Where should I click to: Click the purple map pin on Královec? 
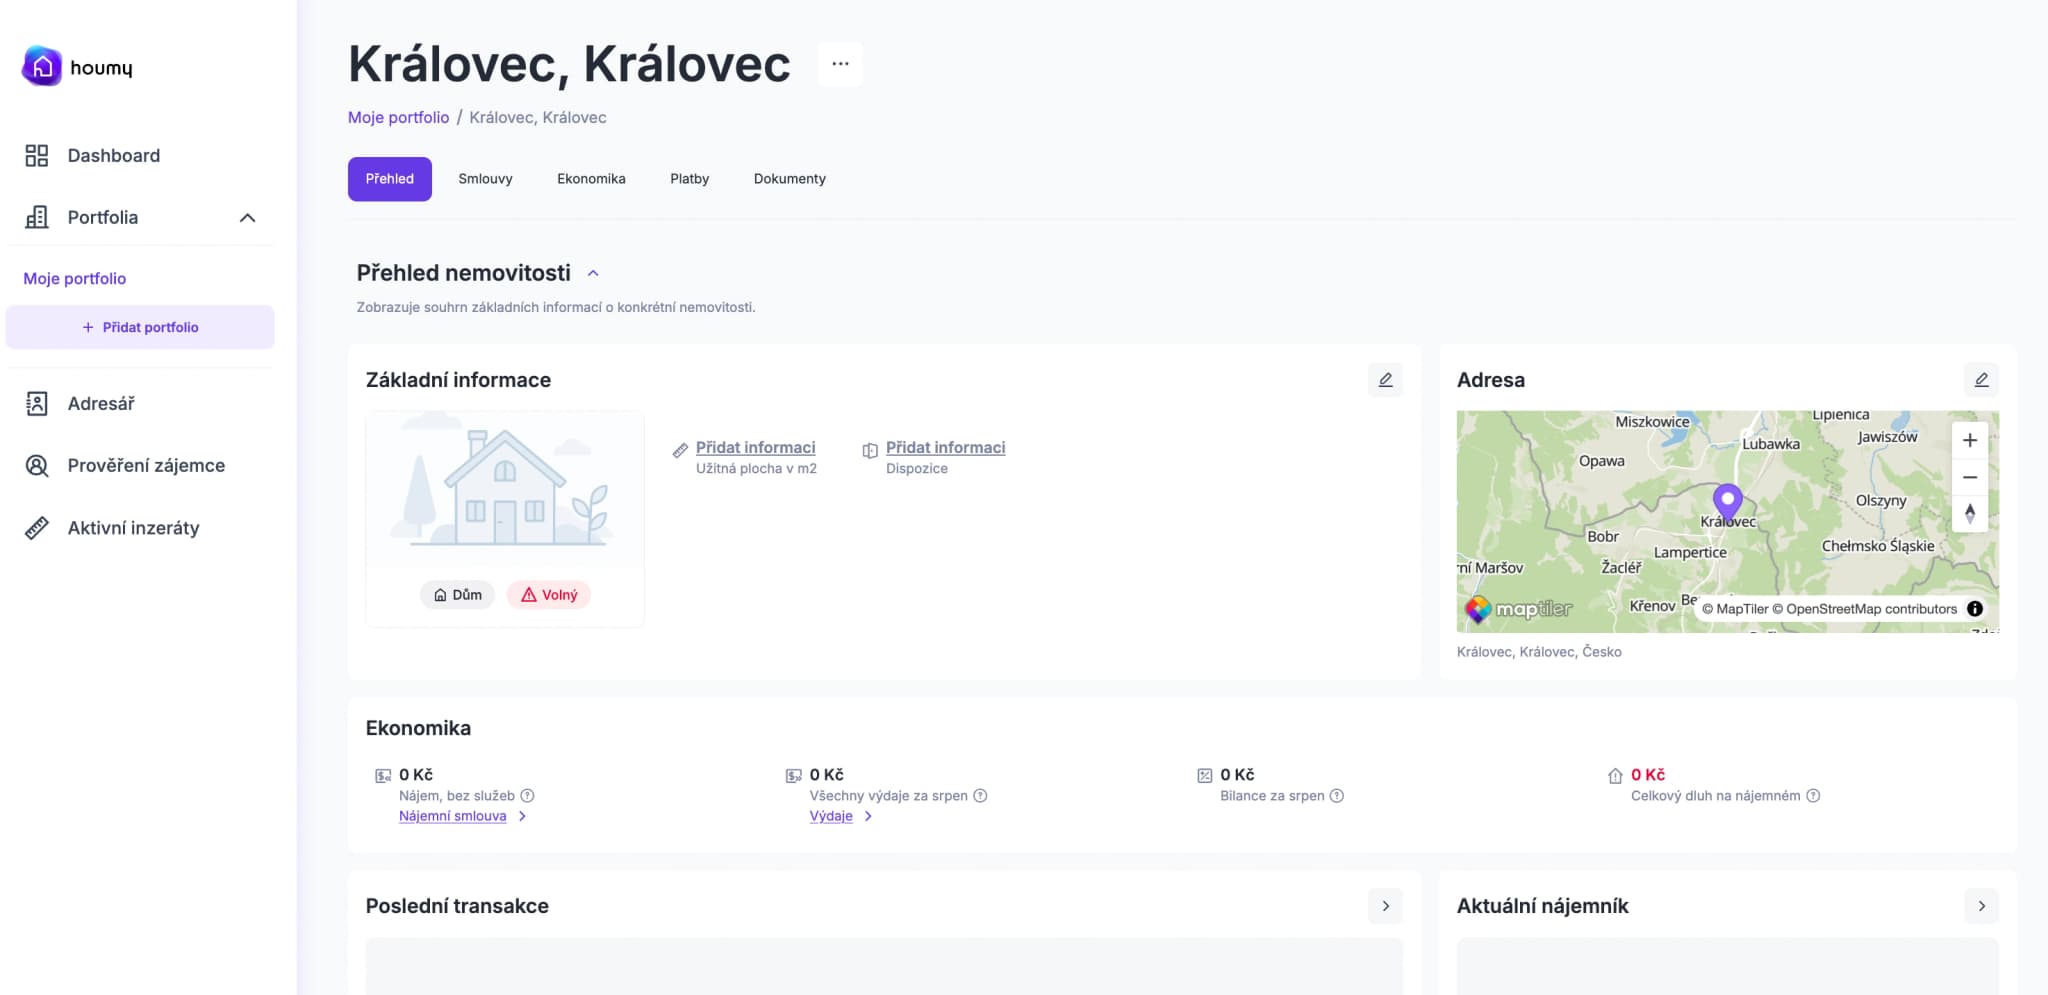coord(1727,500)
